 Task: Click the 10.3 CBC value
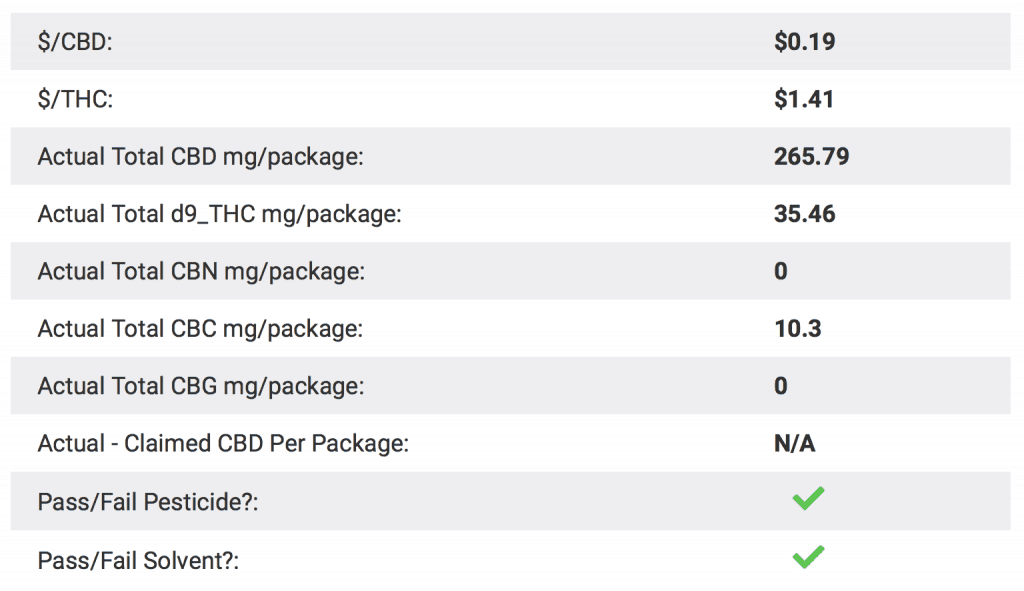797,329
